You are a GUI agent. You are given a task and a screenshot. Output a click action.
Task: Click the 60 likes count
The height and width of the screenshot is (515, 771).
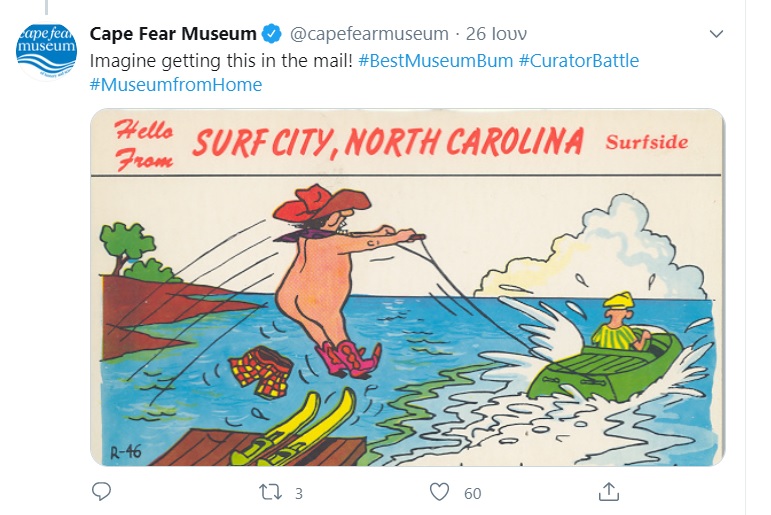[472, 492]
